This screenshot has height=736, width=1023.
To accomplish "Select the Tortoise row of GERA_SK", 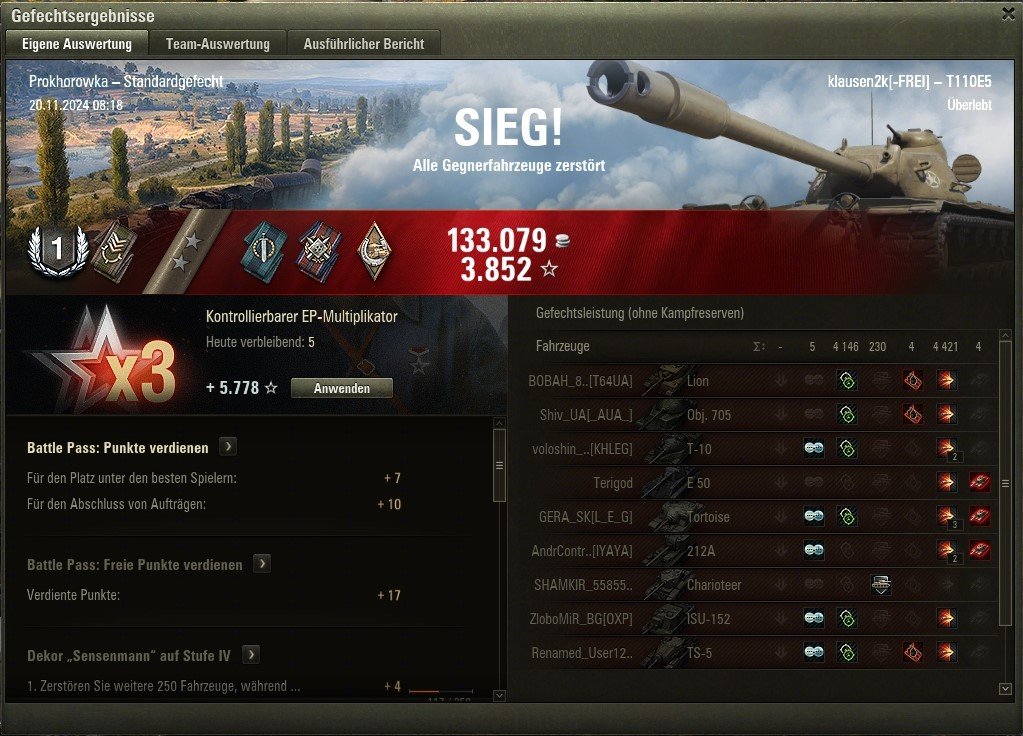I will point(761,517).
